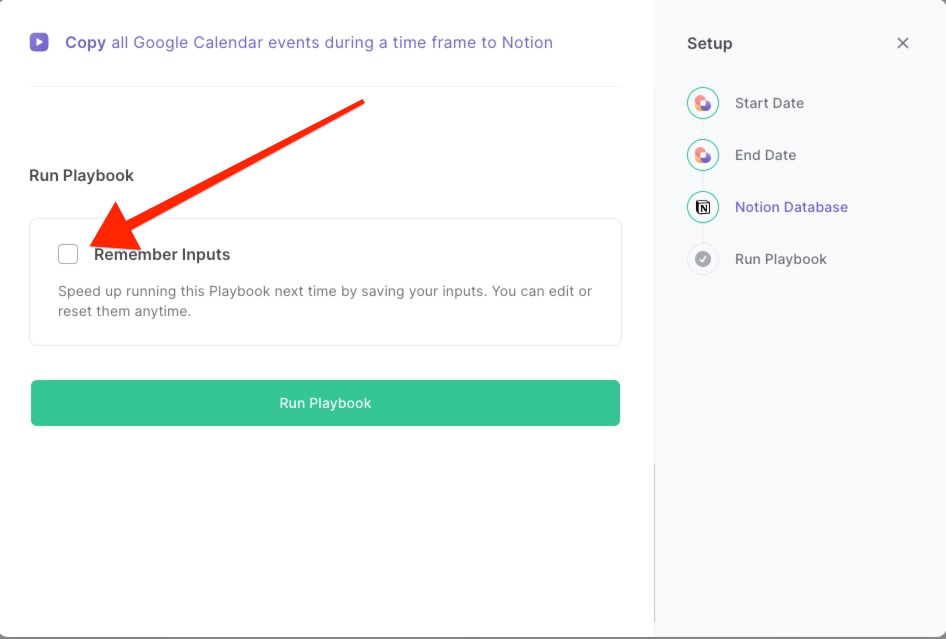Viewport: 946px width, 639px height.
Task: Select the End Date step icon
Action: tap(703, 155)
